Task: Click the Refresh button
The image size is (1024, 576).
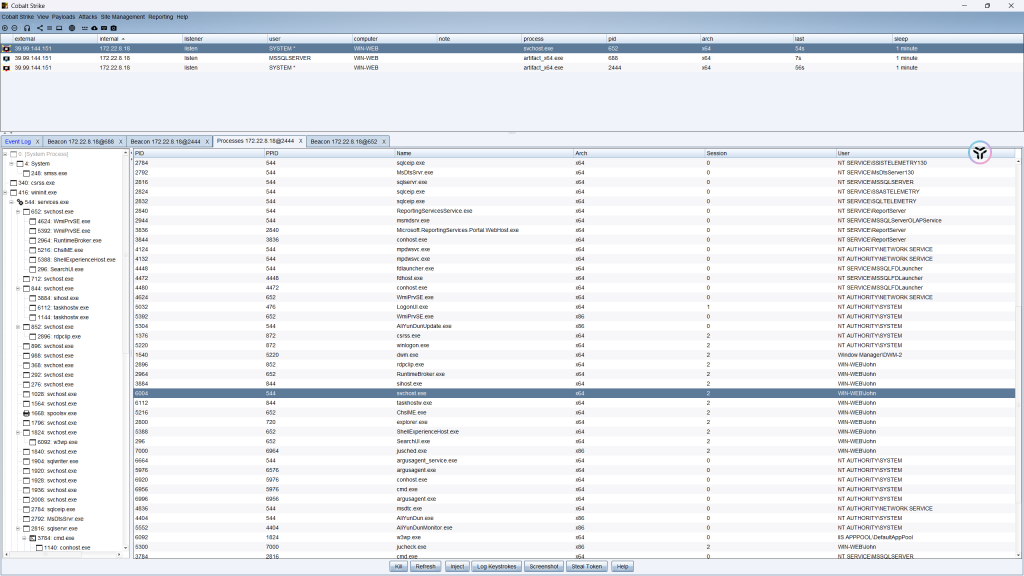Action: (425, 566)
